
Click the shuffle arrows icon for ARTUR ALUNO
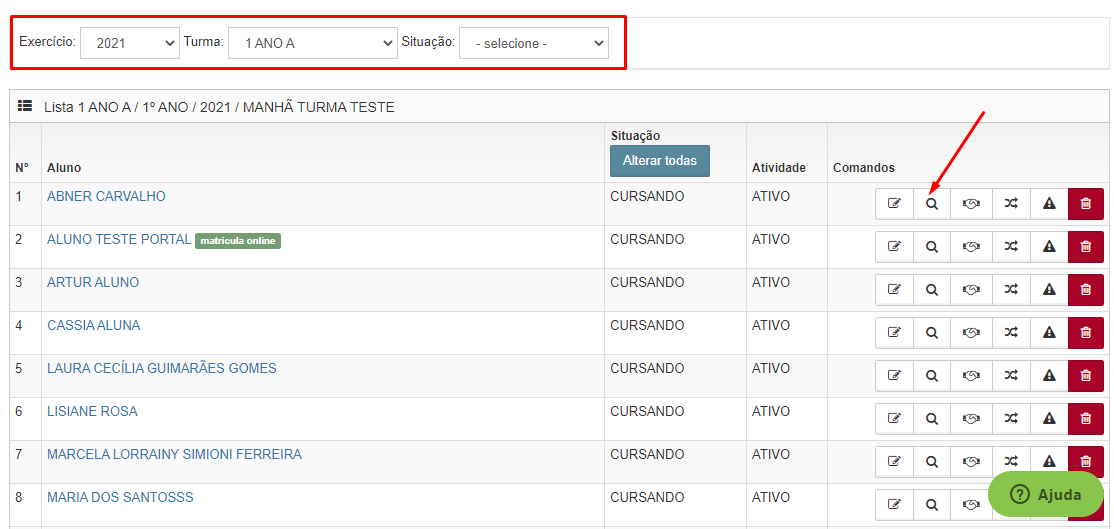[x=1010, y=290]
